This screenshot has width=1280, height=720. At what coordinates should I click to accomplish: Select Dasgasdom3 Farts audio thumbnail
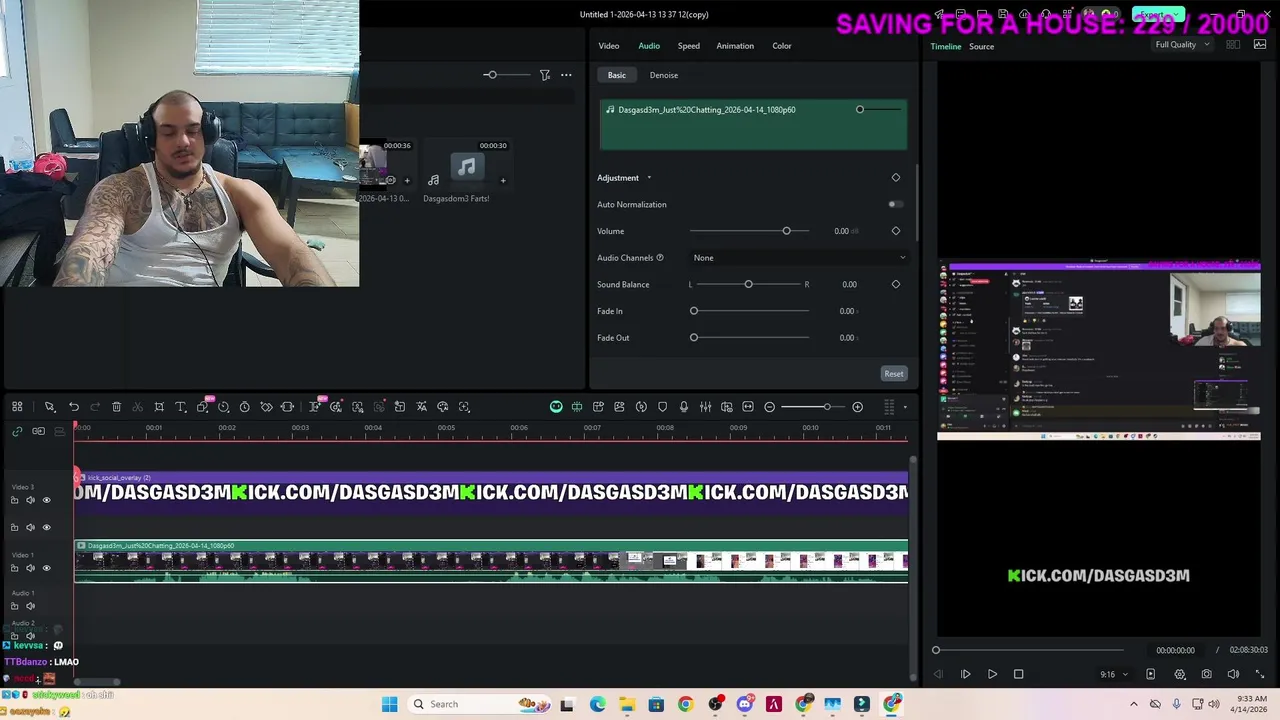[x=467, y=168]
